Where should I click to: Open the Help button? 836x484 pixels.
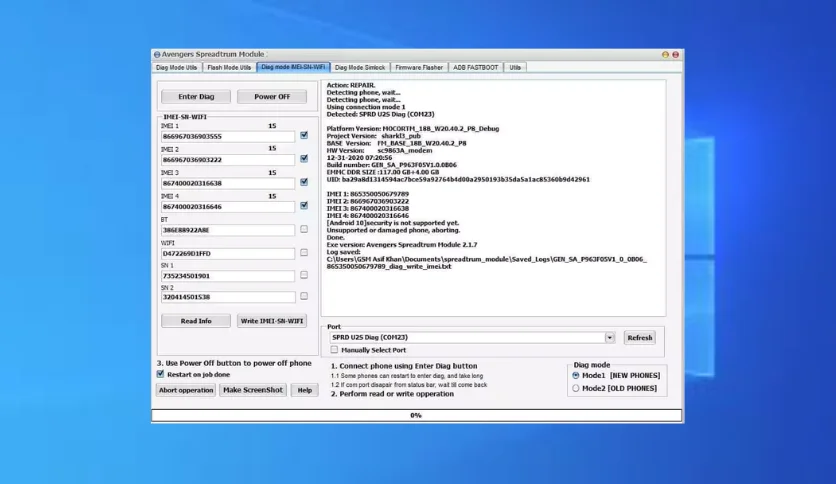[304, 390]
